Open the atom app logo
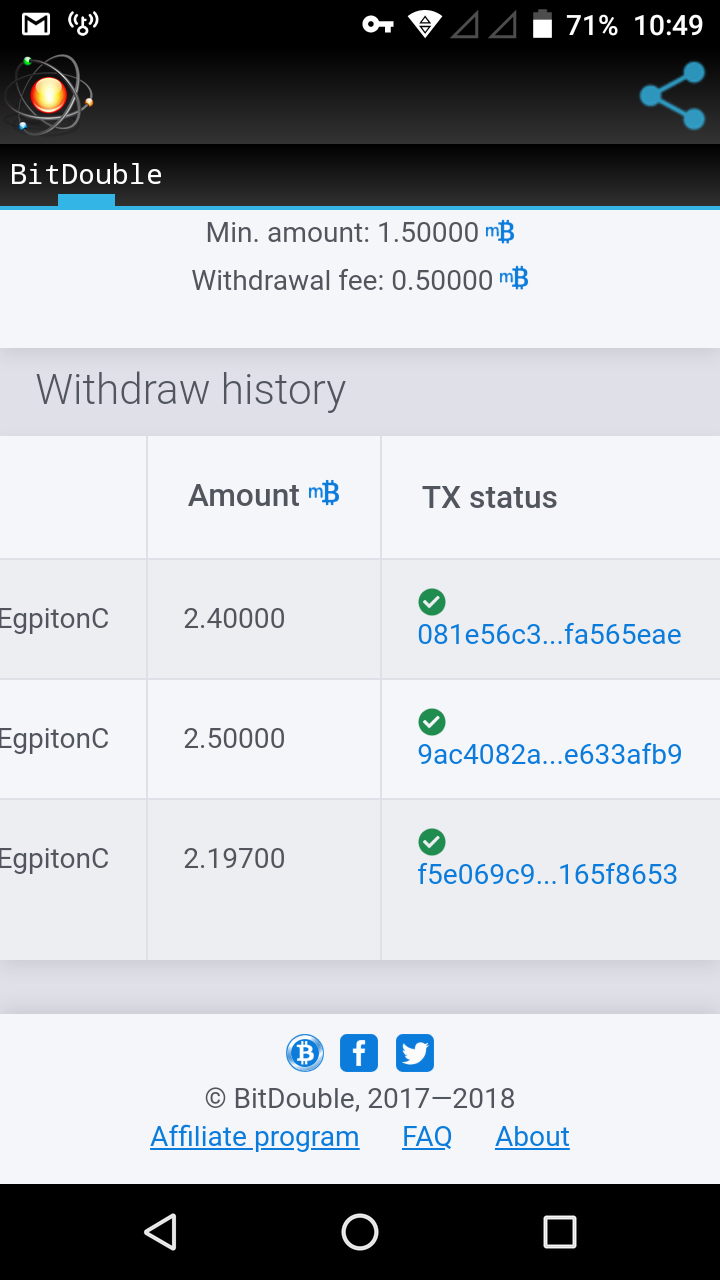 point(48,96)
